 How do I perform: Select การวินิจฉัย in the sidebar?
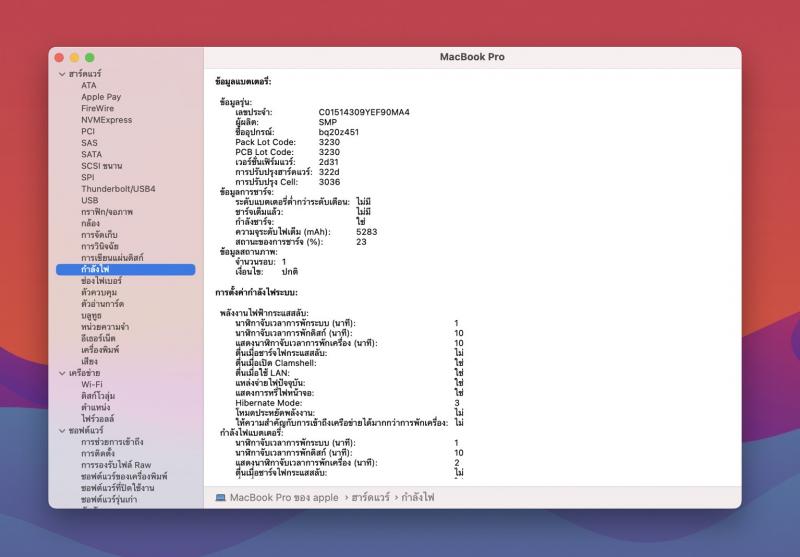tap(100, 246)
